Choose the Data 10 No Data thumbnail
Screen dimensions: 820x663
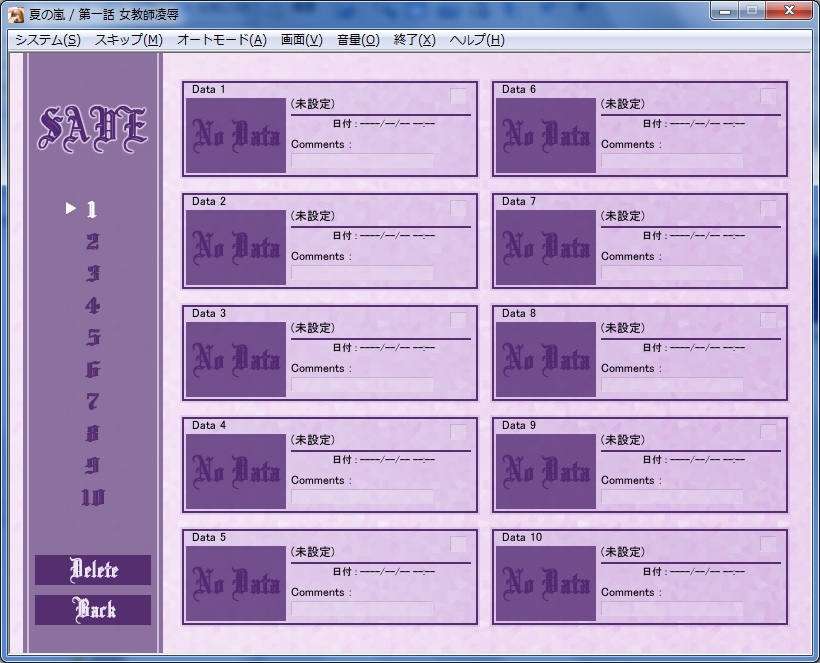(546, 583)
